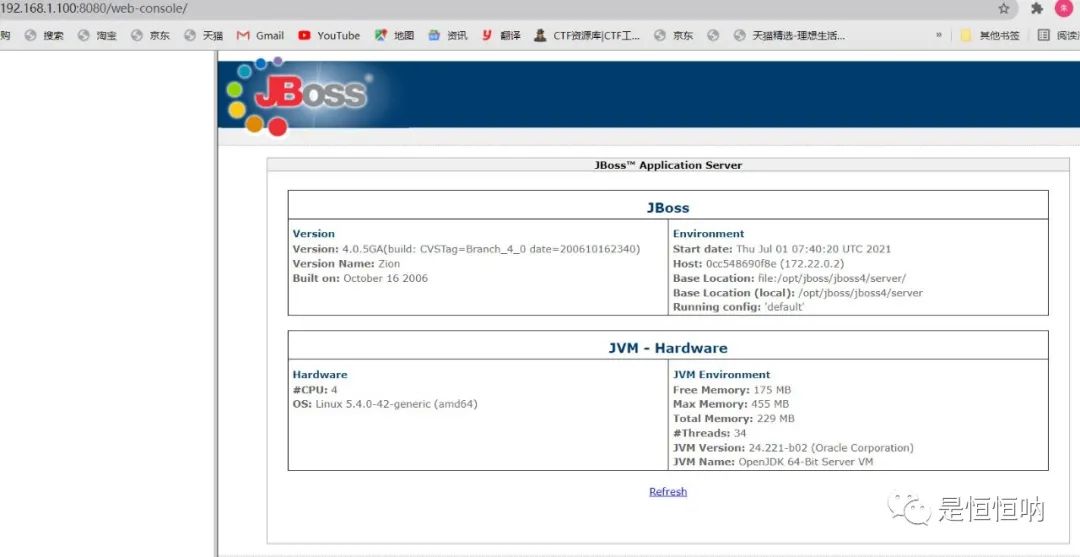The height and width of the screenshot is (557, 1080).
Task: Click the Version subheading in the JBoss table
Action: [313, 233]
